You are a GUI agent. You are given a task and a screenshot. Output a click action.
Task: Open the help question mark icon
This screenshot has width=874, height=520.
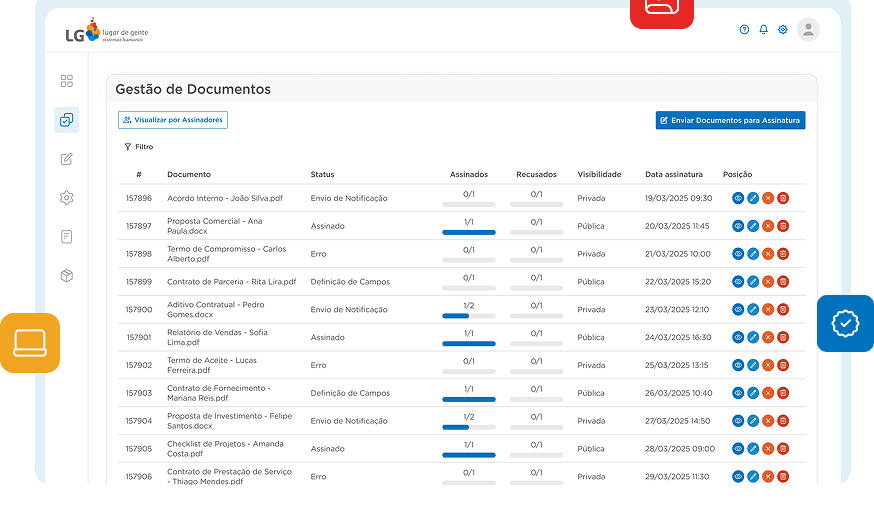(x=744, y=30)
